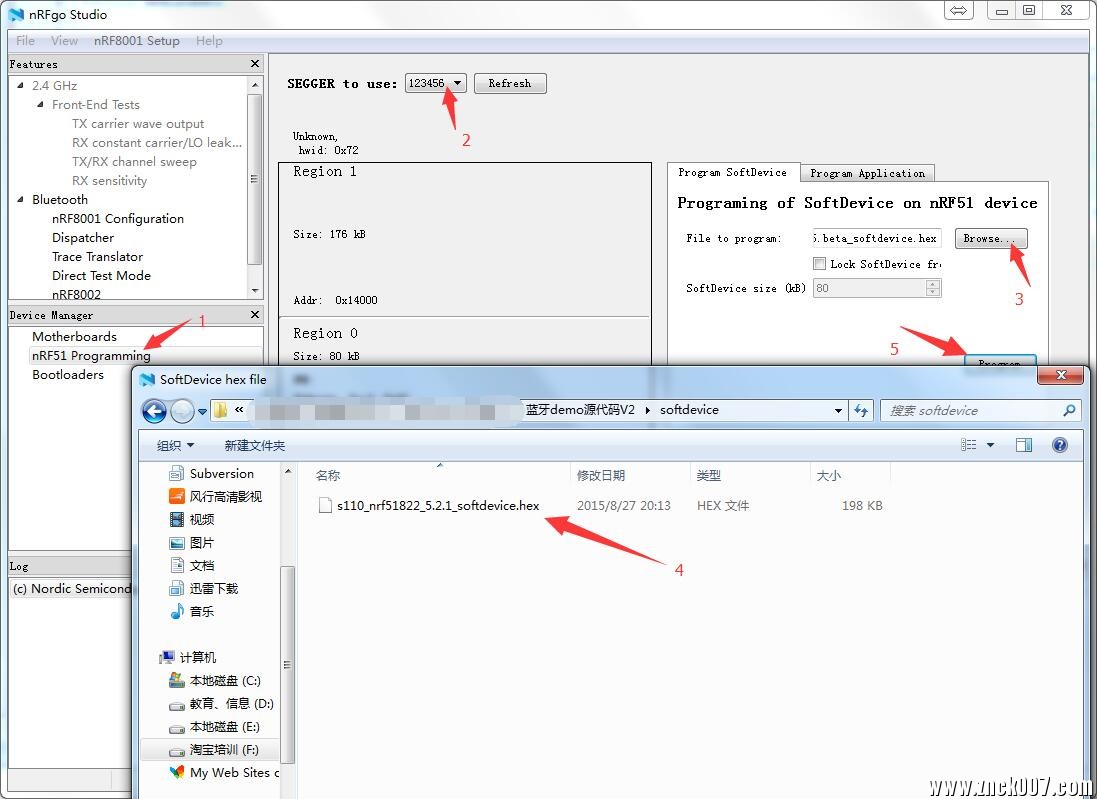Select Trace Translator tree item
Viewport: 1097px width, 799px height.
coord(97,257)
